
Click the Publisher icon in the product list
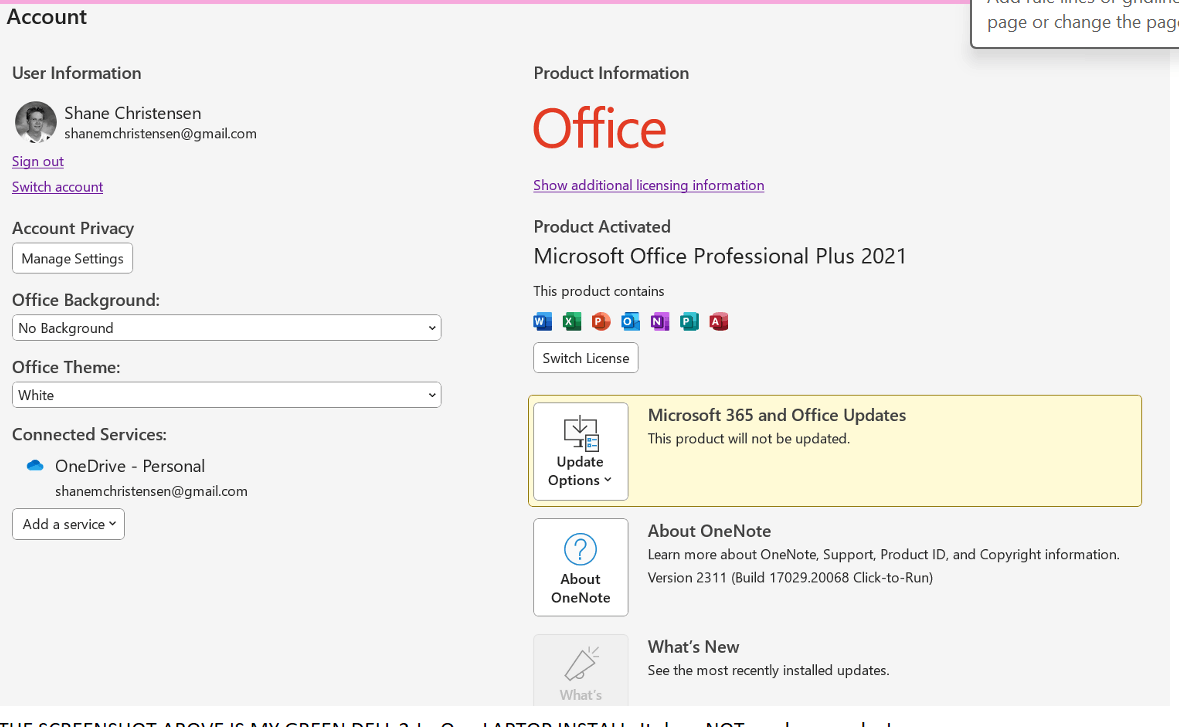689,321
